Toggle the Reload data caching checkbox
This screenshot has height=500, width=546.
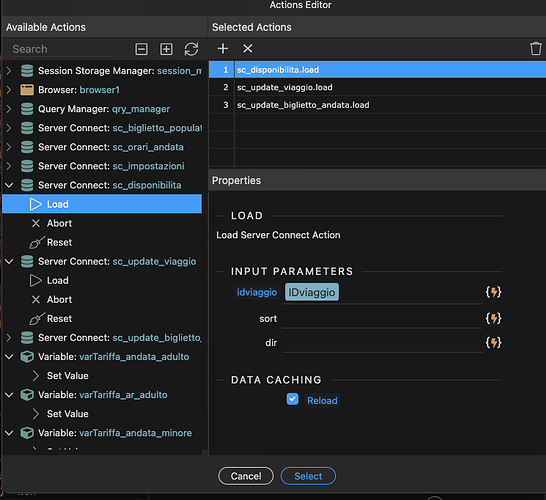[x=292, y=399]
